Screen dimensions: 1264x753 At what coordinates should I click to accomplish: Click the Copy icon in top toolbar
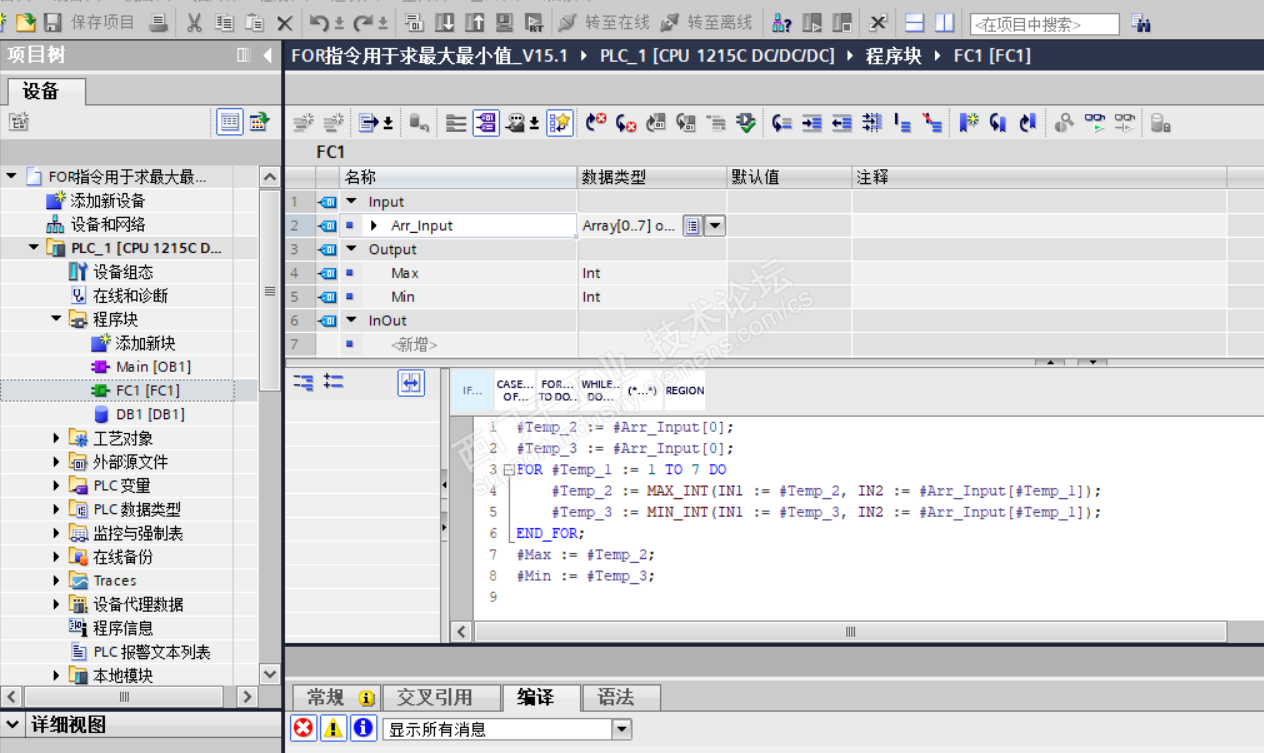(x=225, y=22)
